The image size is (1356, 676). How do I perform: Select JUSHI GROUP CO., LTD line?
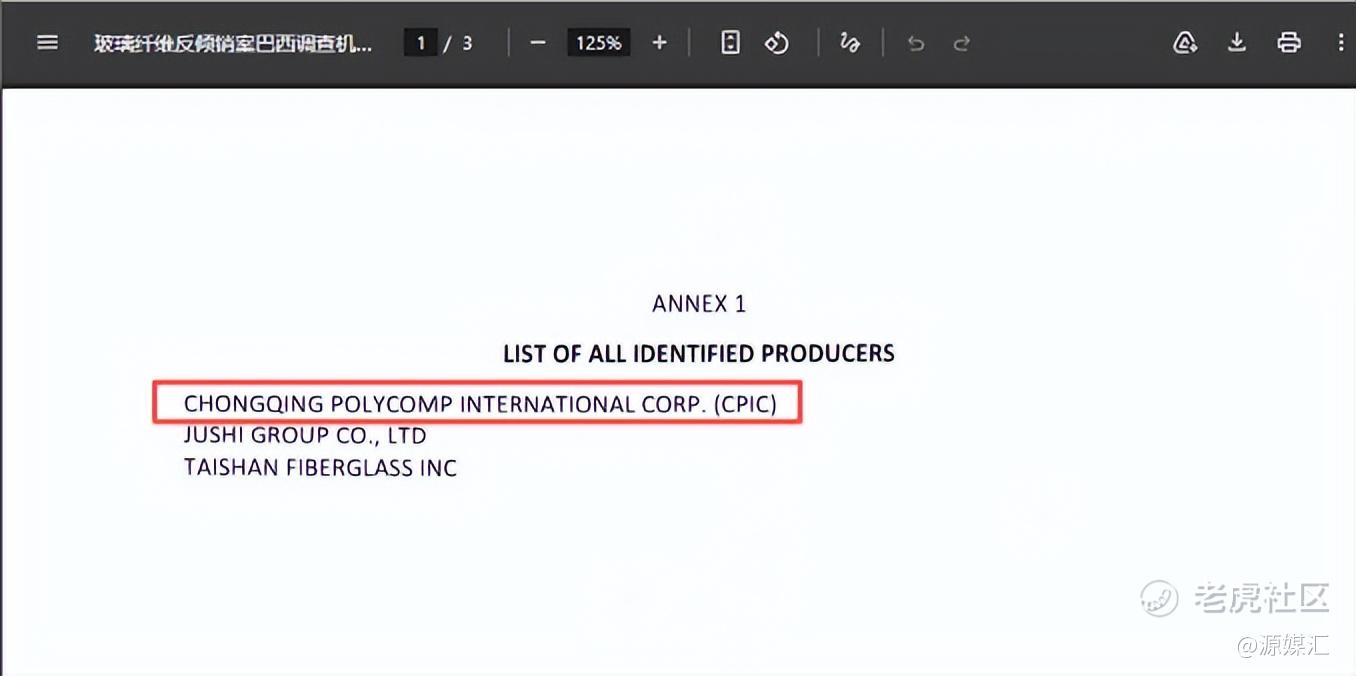tap(305, 435)
